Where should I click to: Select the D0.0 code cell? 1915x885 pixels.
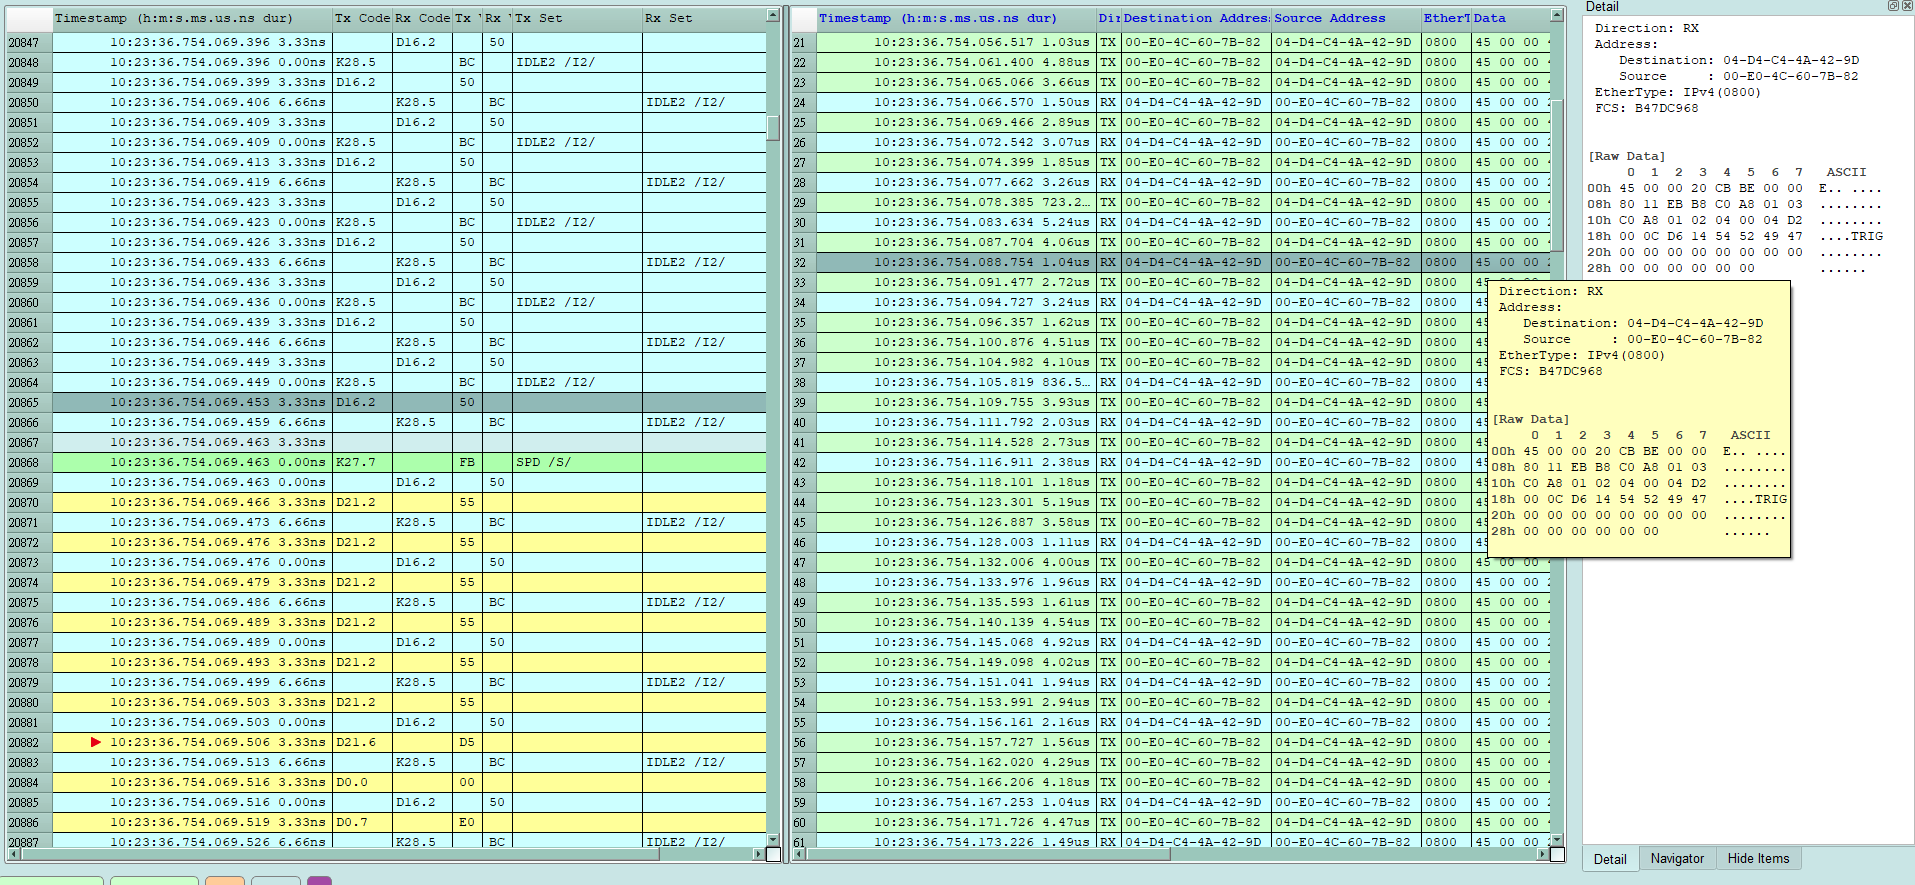point(362,782)
